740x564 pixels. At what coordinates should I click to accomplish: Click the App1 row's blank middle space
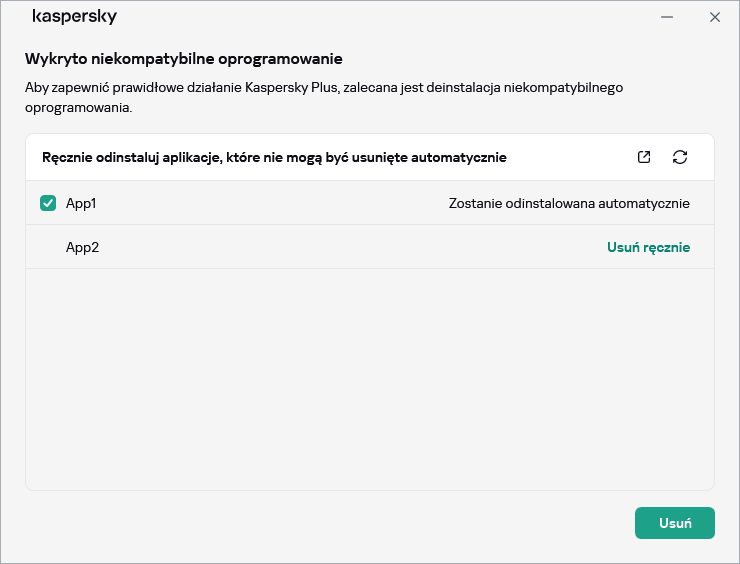[x=270, y=203]
